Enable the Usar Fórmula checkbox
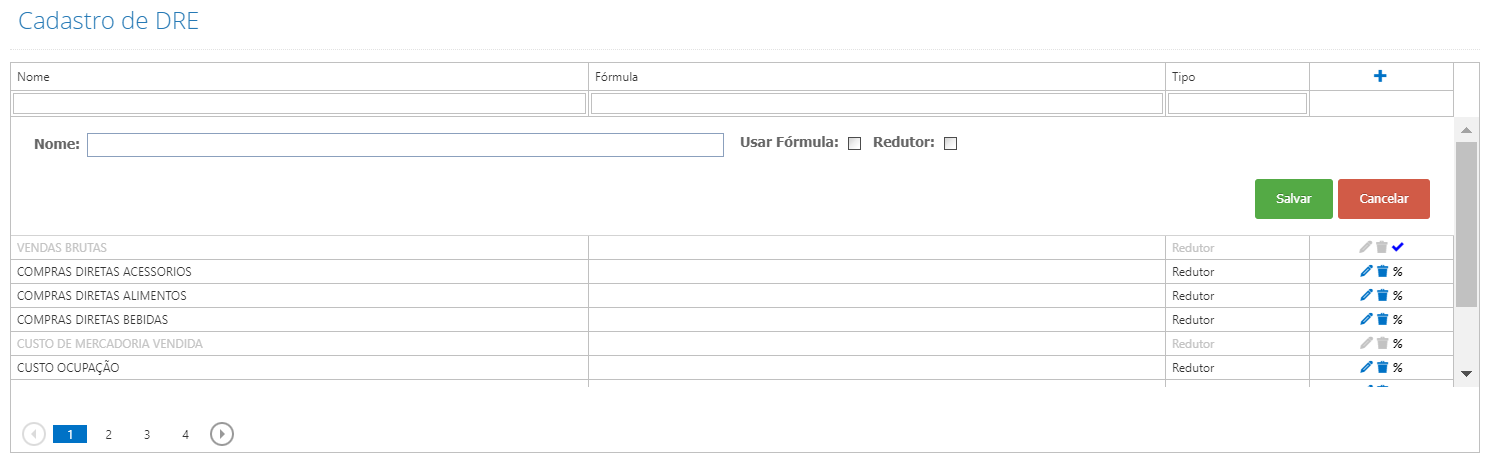The height and width of the screenshot is (465, 1489). pos(854,143)
